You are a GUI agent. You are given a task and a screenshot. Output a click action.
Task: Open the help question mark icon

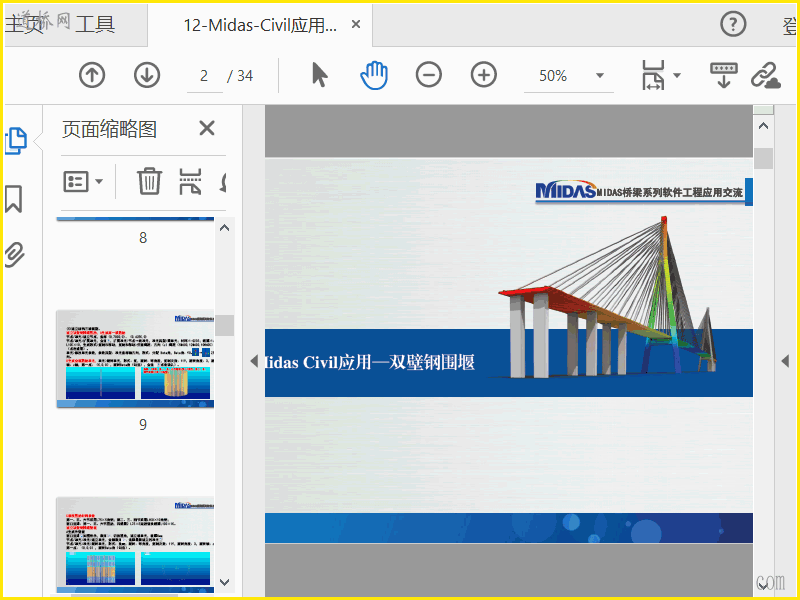pyautogui.click(x=733, y=23)
